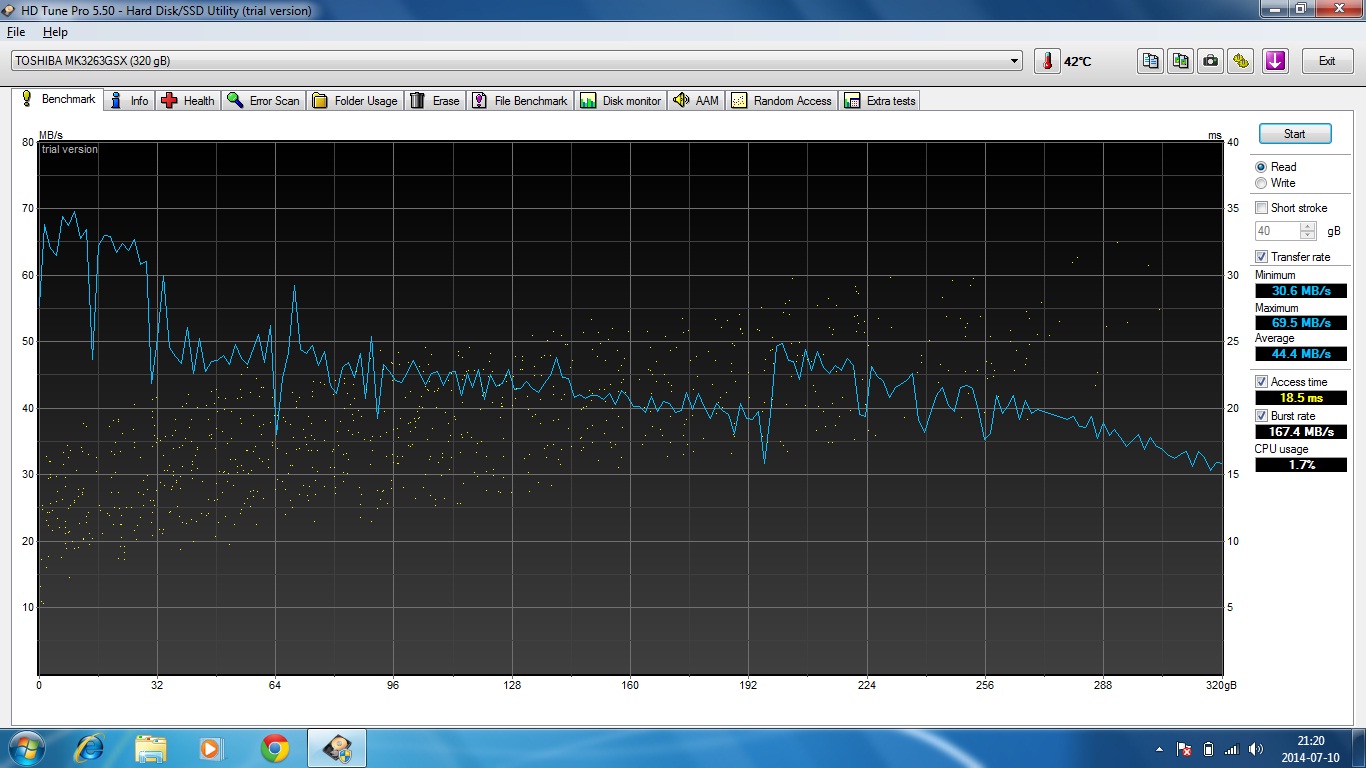Open the AAM tab
This screenshot has height=768, width=1366.
click(696, 101)
